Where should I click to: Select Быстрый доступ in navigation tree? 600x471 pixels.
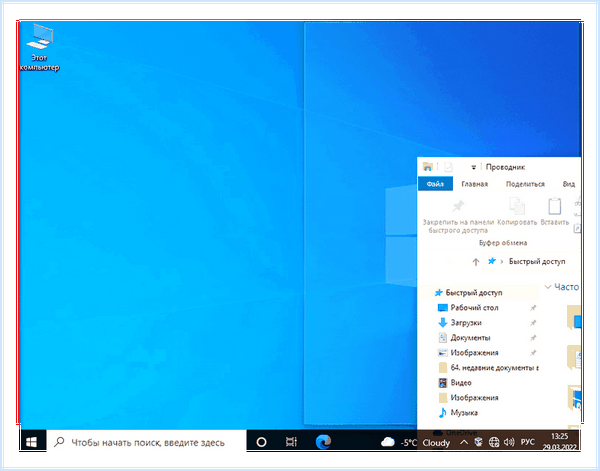coord(474,293)
